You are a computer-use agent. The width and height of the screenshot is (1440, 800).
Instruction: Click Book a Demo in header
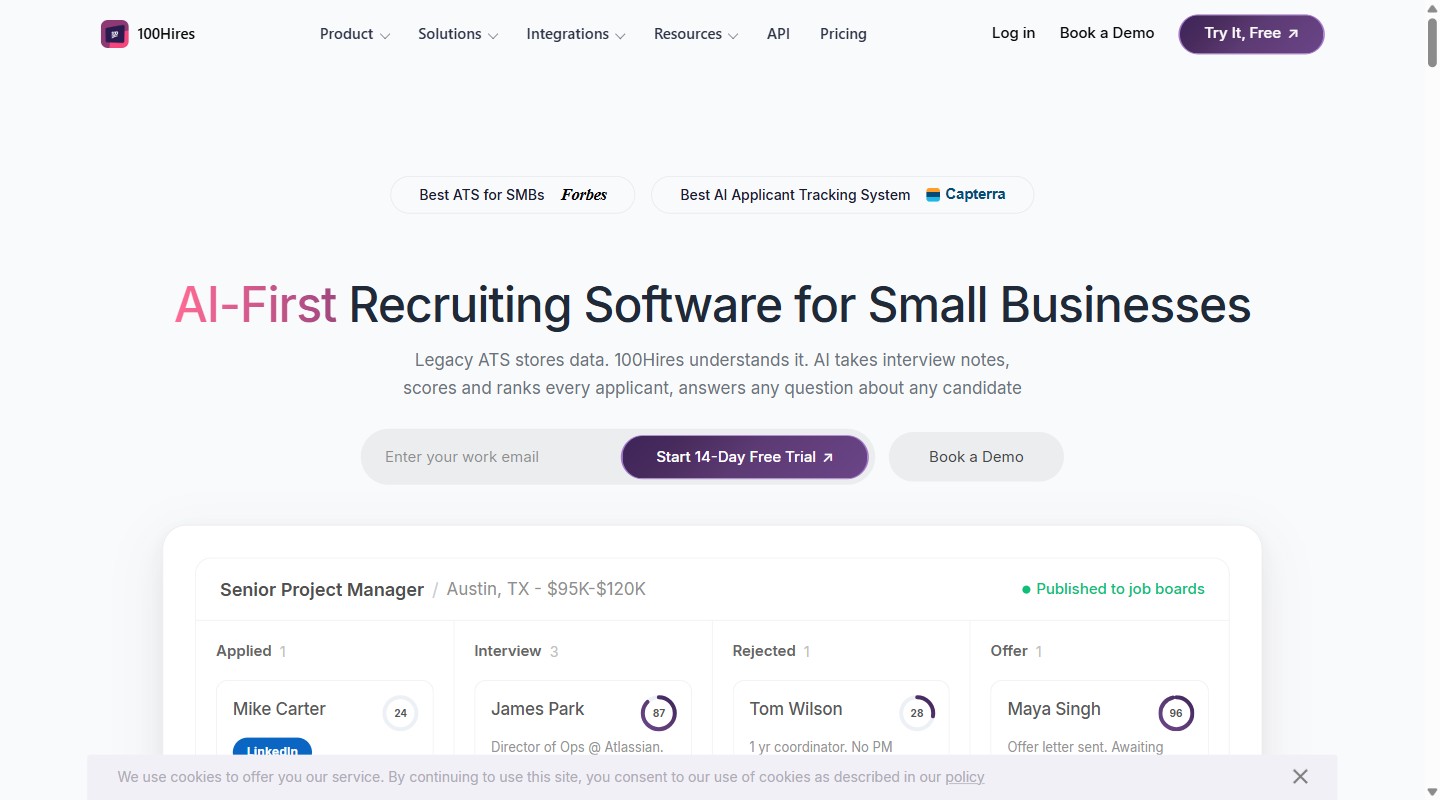click(1107, 33)
